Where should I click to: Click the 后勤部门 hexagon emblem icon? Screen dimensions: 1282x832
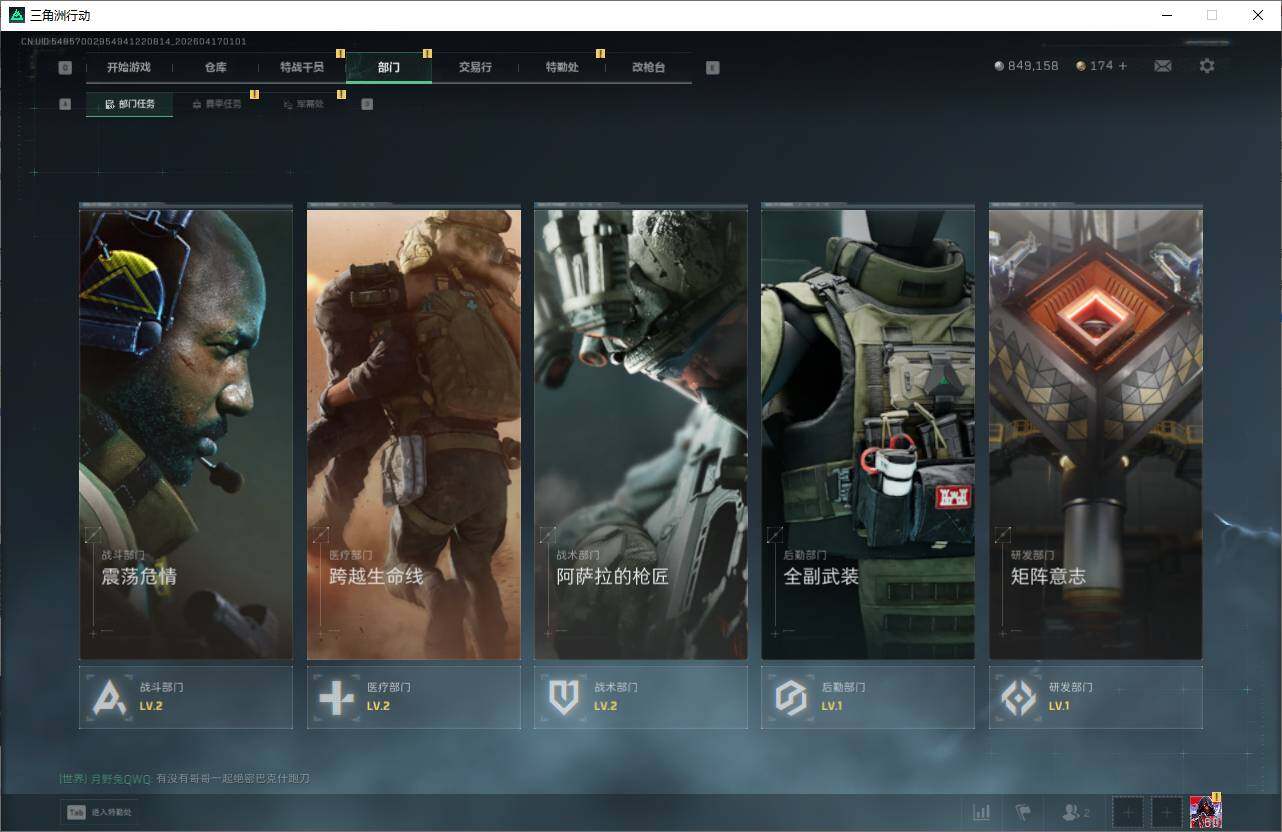pos(791,697)
